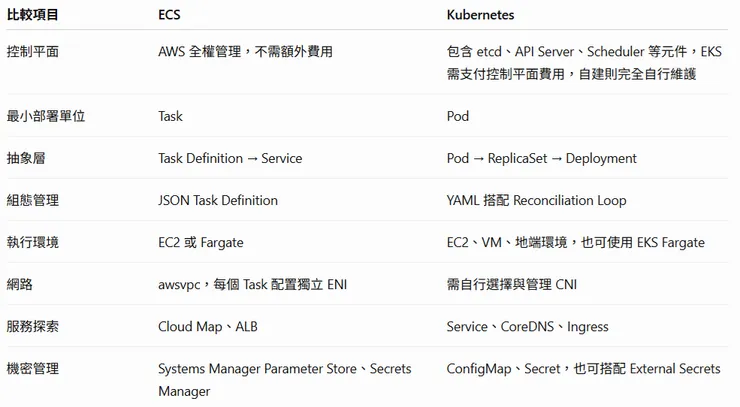This screenshot has height=407, width=740.
Task: Select the 組態管理 row label
Action: [x=33, y=200]
